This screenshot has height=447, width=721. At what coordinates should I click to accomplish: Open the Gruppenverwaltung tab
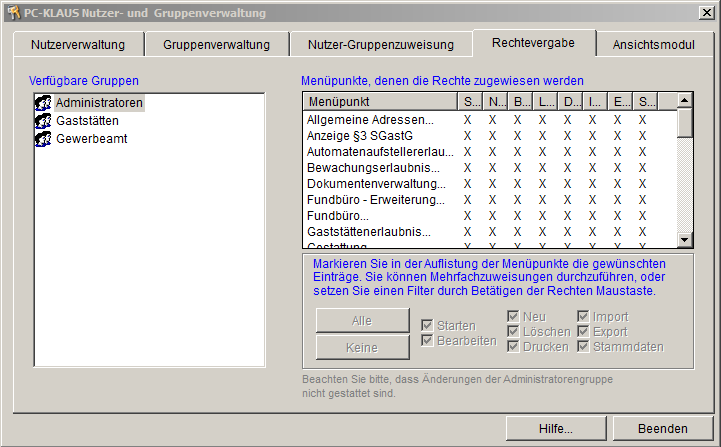(216, 45)
